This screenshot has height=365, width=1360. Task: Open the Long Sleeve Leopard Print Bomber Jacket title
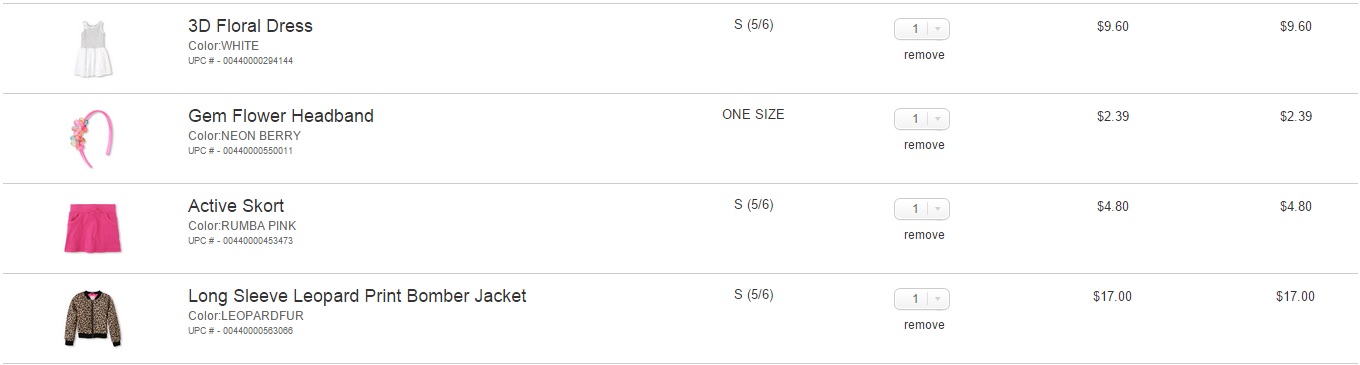coord(357,296)
